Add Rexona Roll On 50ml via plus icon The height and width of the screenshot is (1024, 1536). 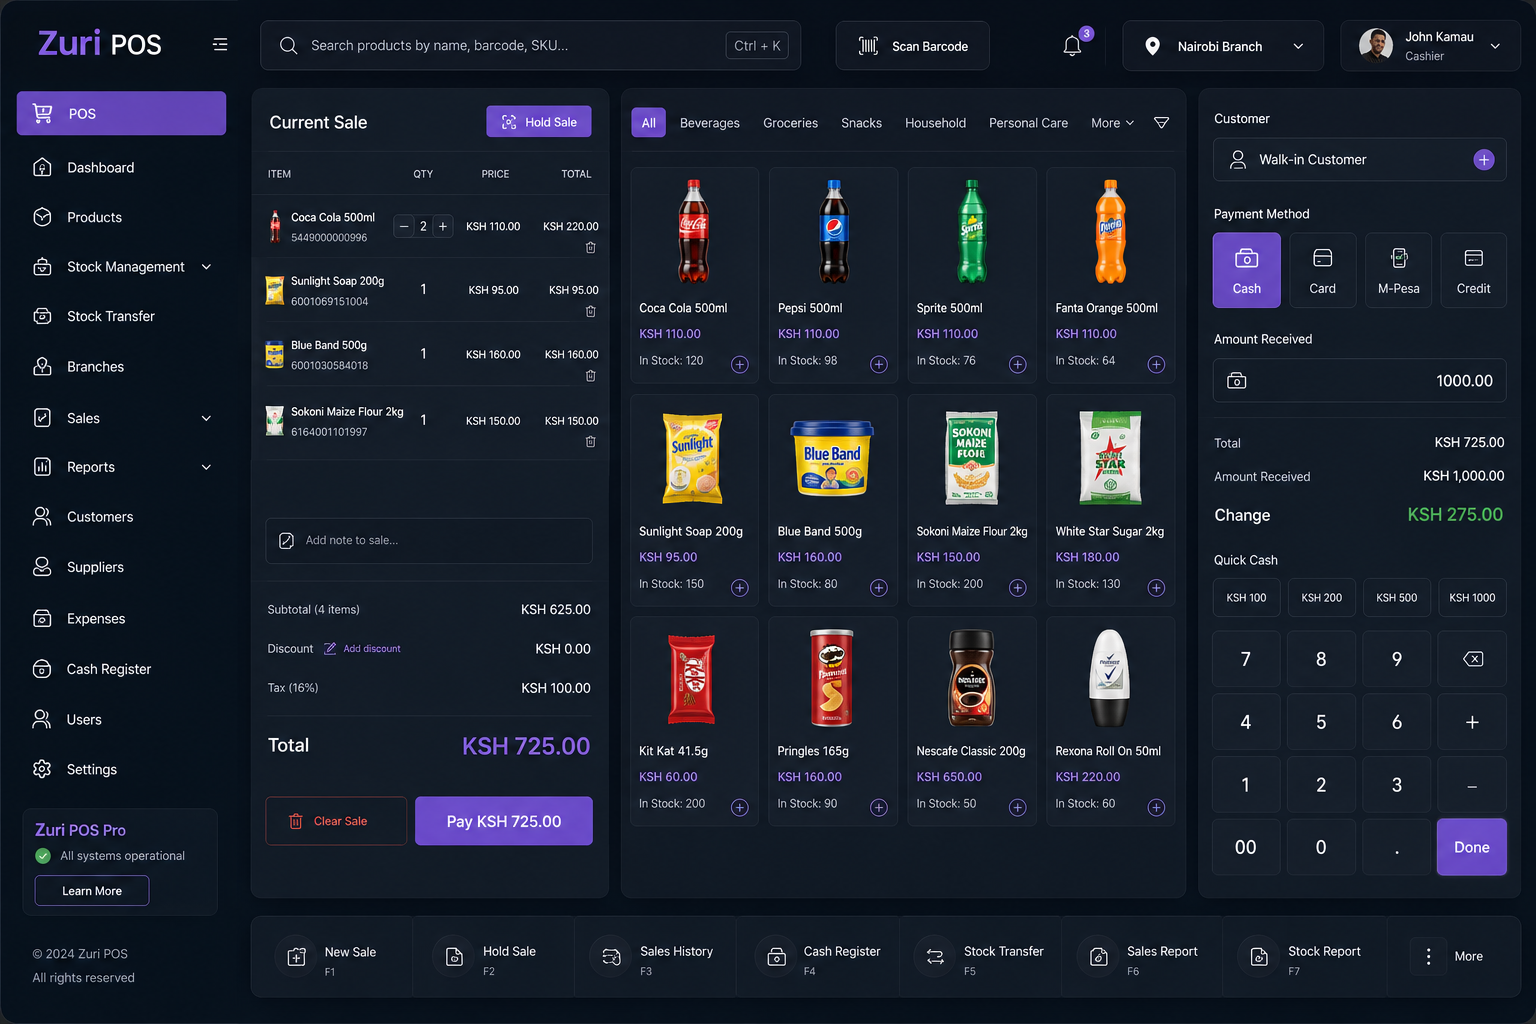pos(1156,807)
